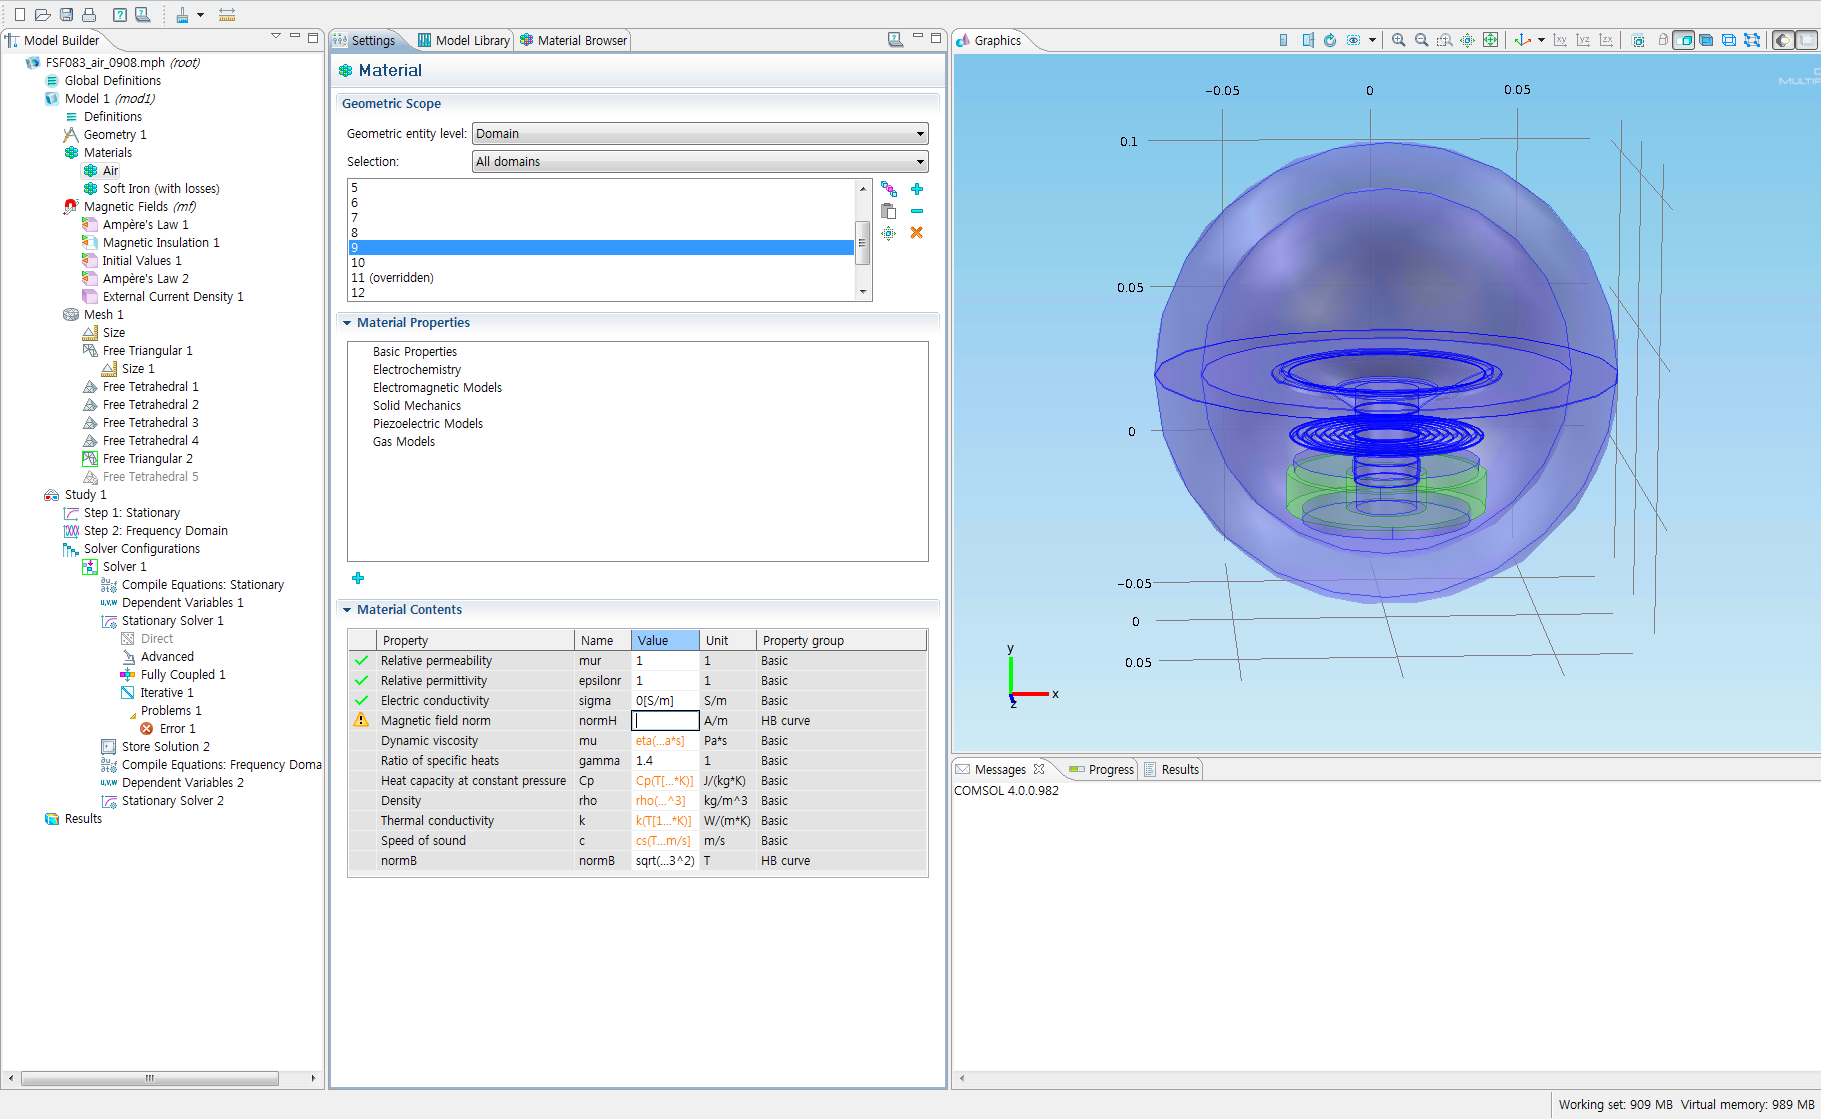This screenshot has width=1821, height=1119.
Task: Click the orange Clear Selection X icon
Action: tap(916, 233)
